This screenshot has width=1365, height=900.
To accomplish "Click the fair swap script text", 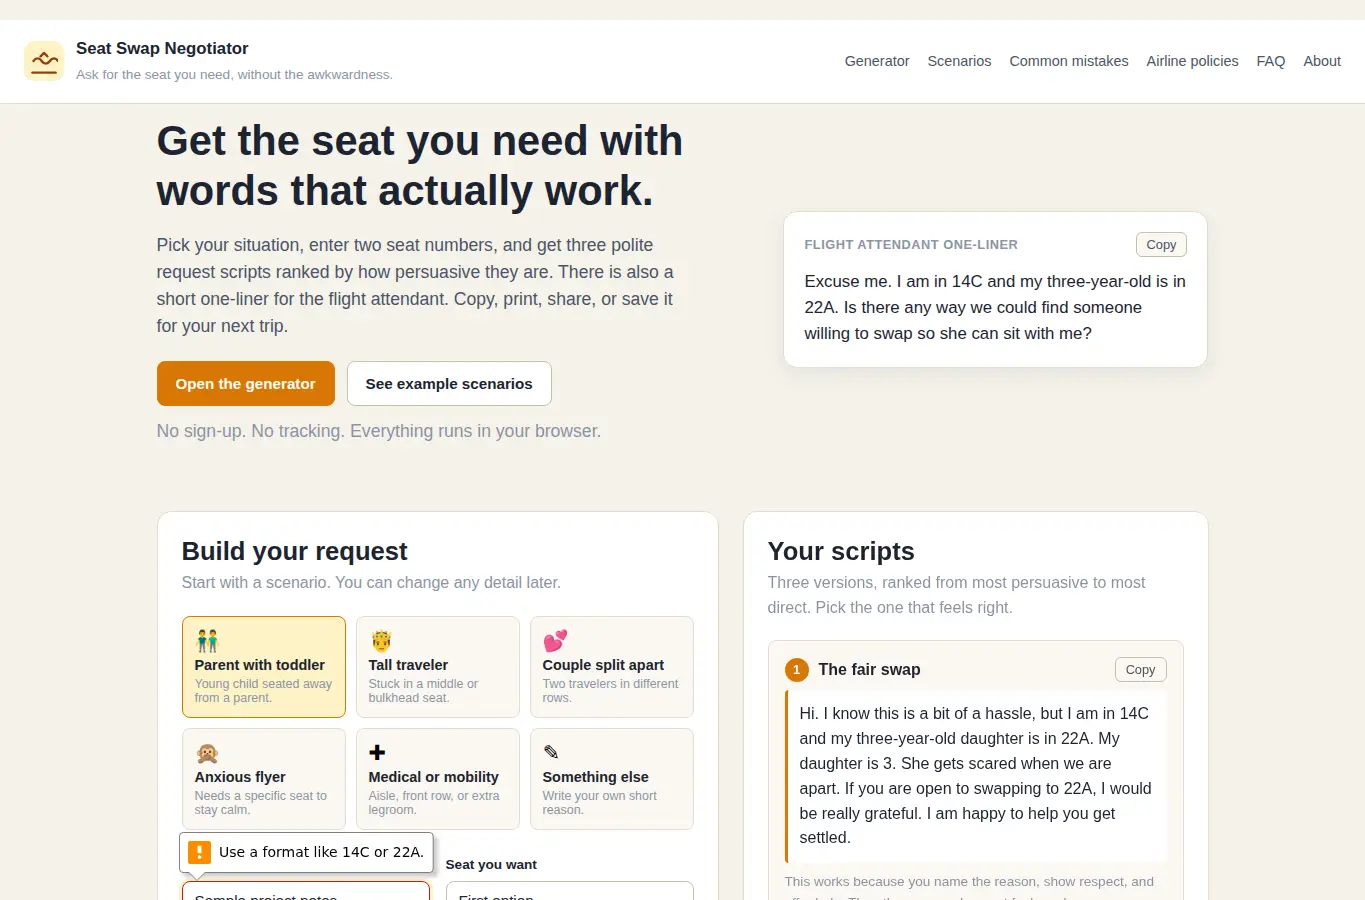I will (x=976, y=775).
